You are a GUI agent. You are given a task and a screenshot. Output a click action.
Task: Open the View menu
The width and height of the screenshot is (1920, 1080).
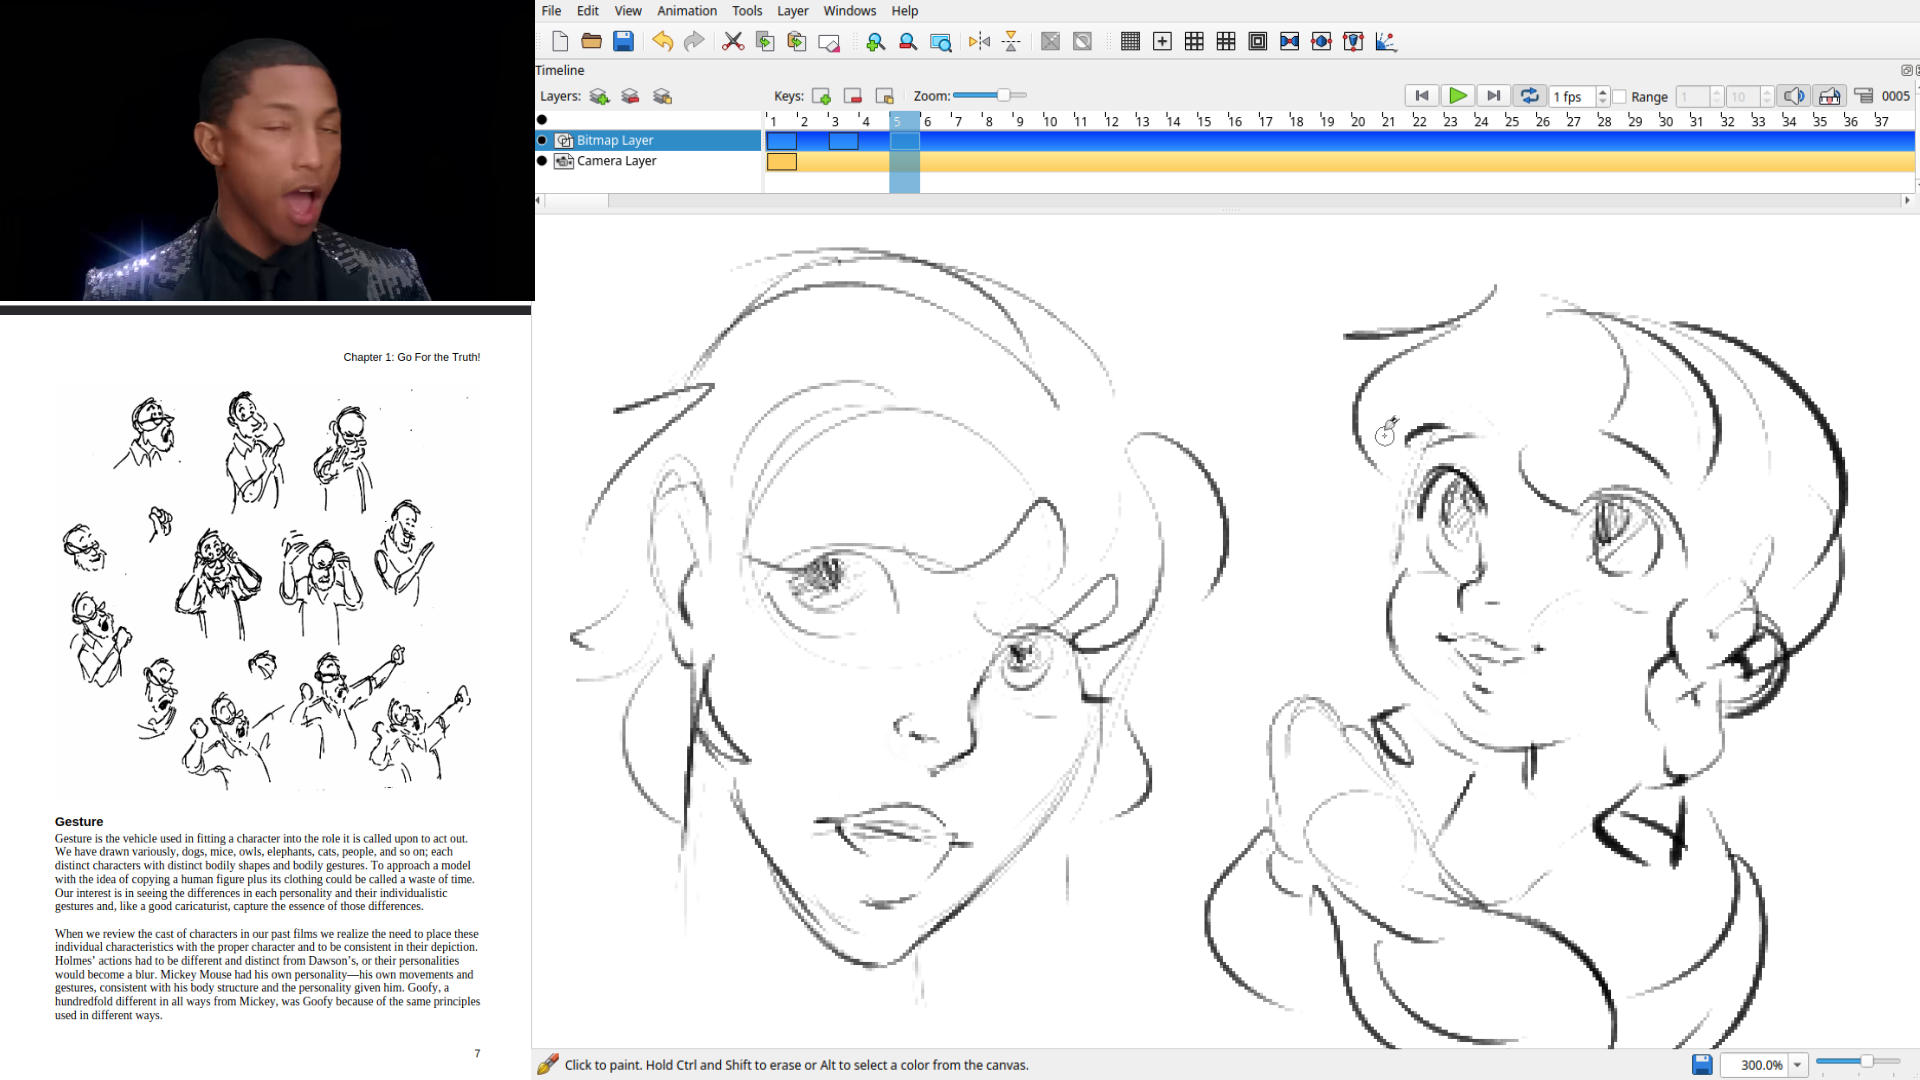[628, 11]
